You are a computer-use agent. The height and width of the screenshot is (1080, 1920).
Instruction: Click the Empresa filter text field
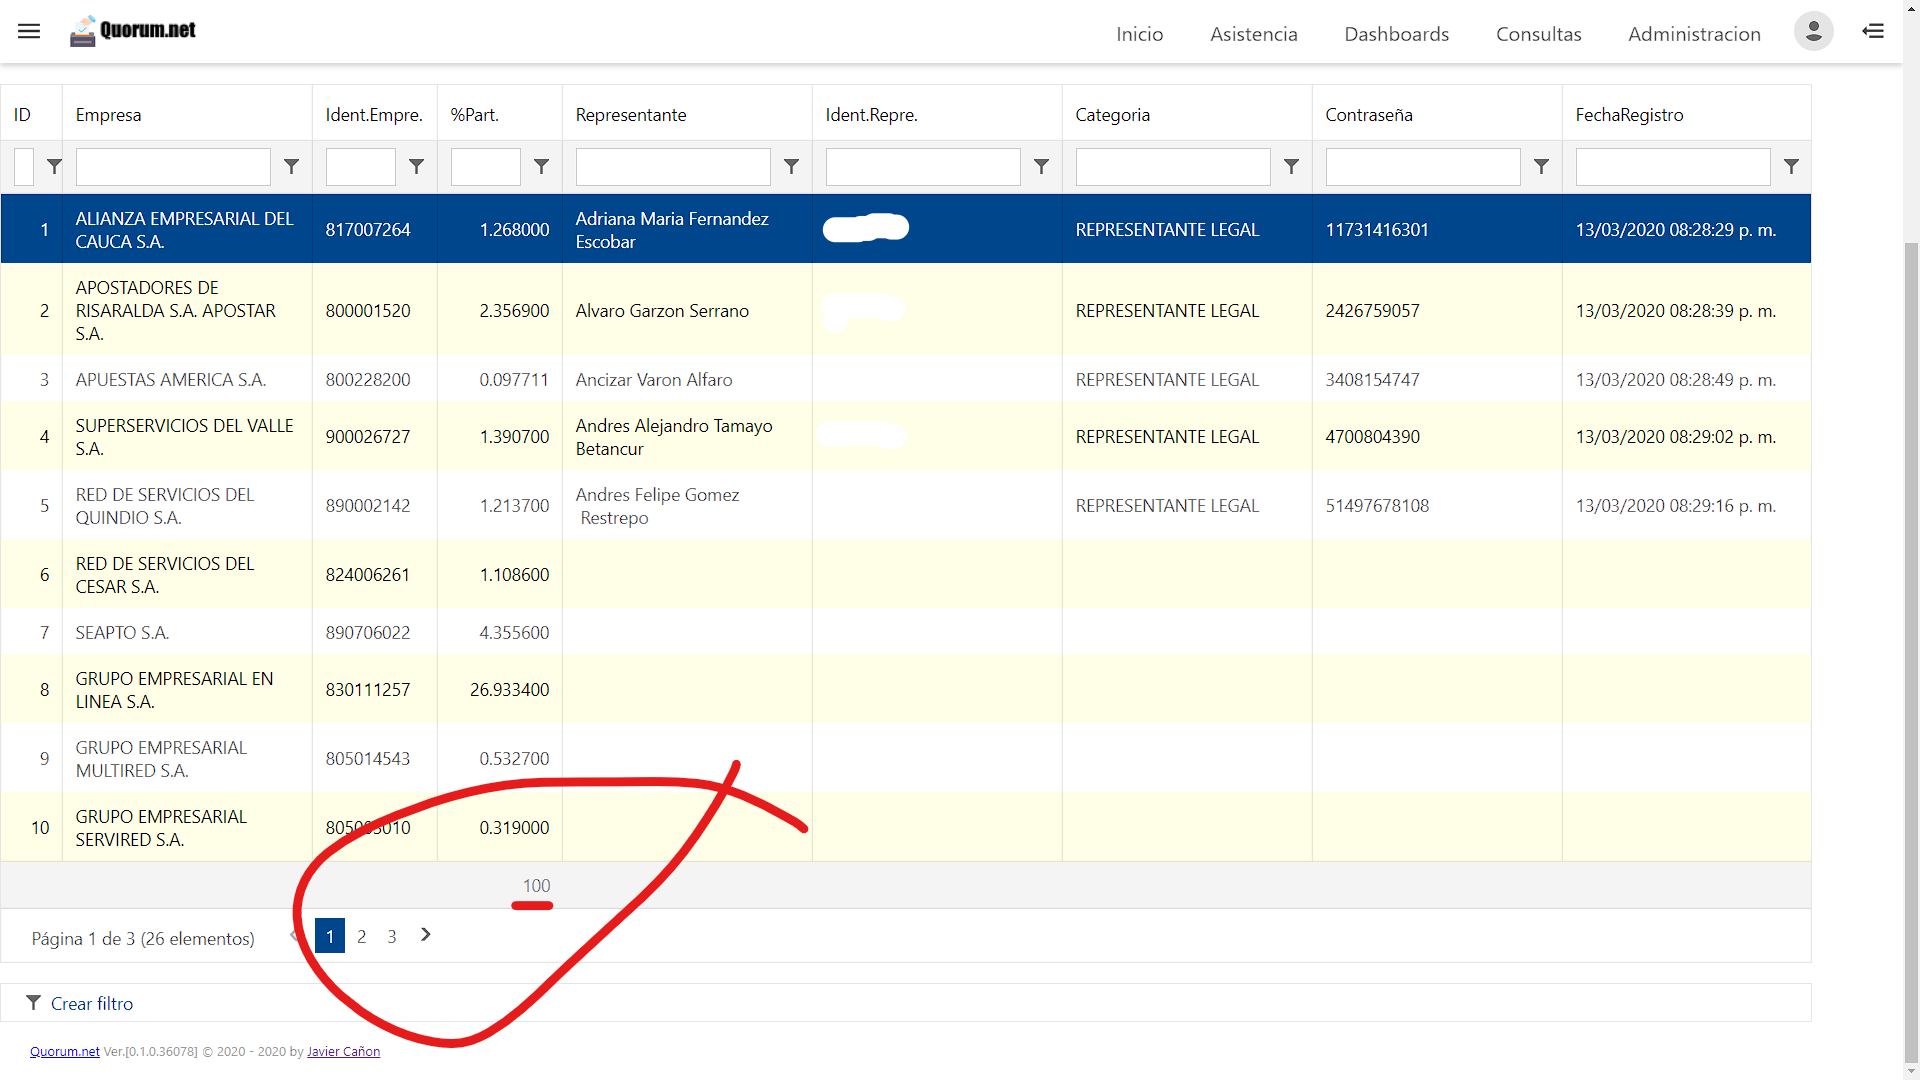[x=173, y=167]
